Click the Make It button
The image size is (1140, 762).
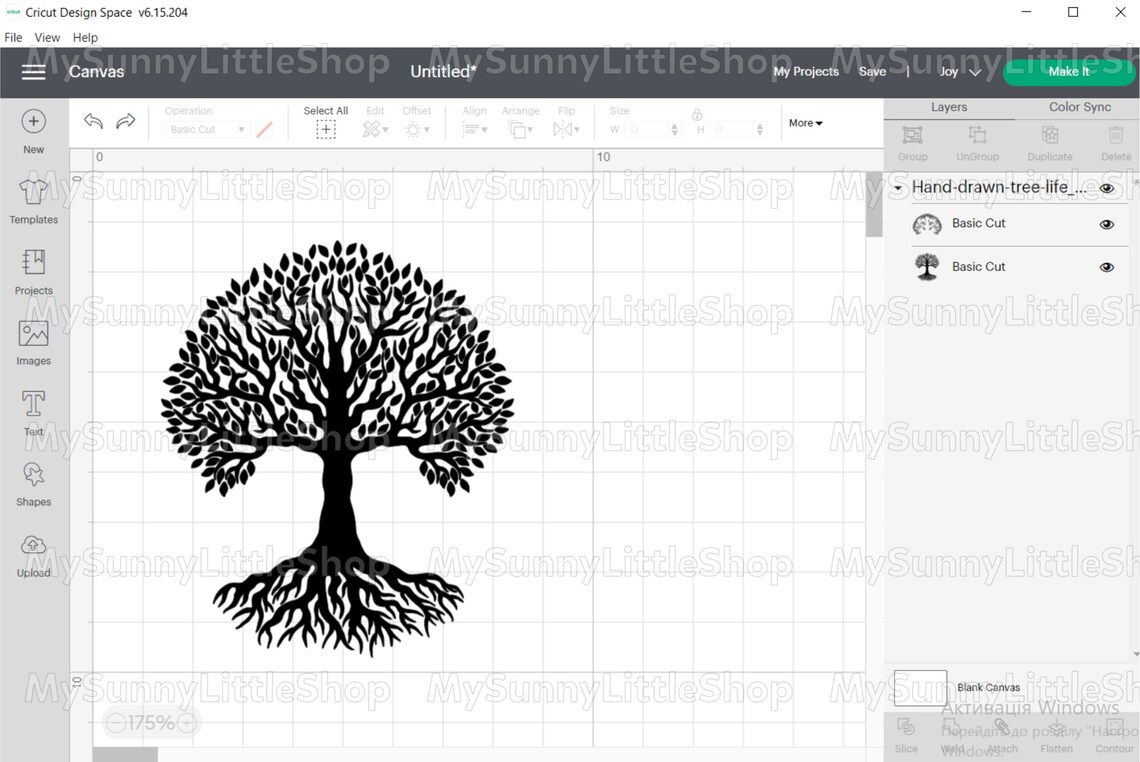(1069, 71)
